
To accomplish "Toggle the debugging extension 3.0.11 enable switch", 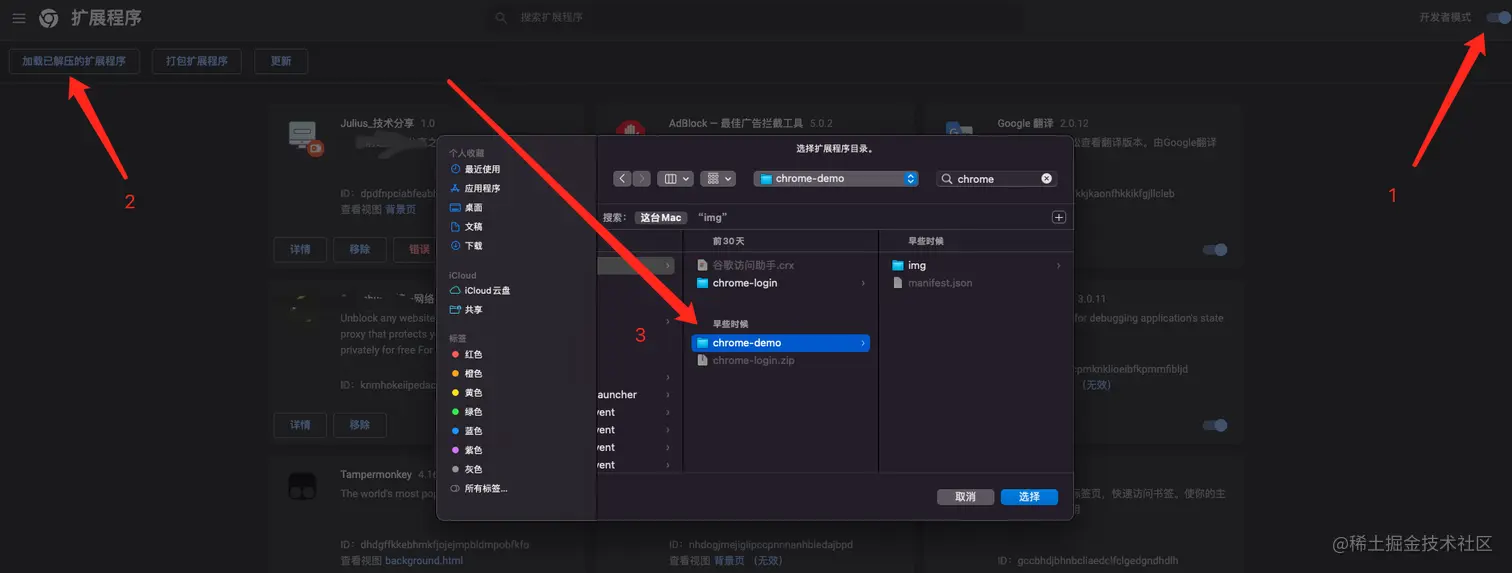I will [x=1215, y=425].
